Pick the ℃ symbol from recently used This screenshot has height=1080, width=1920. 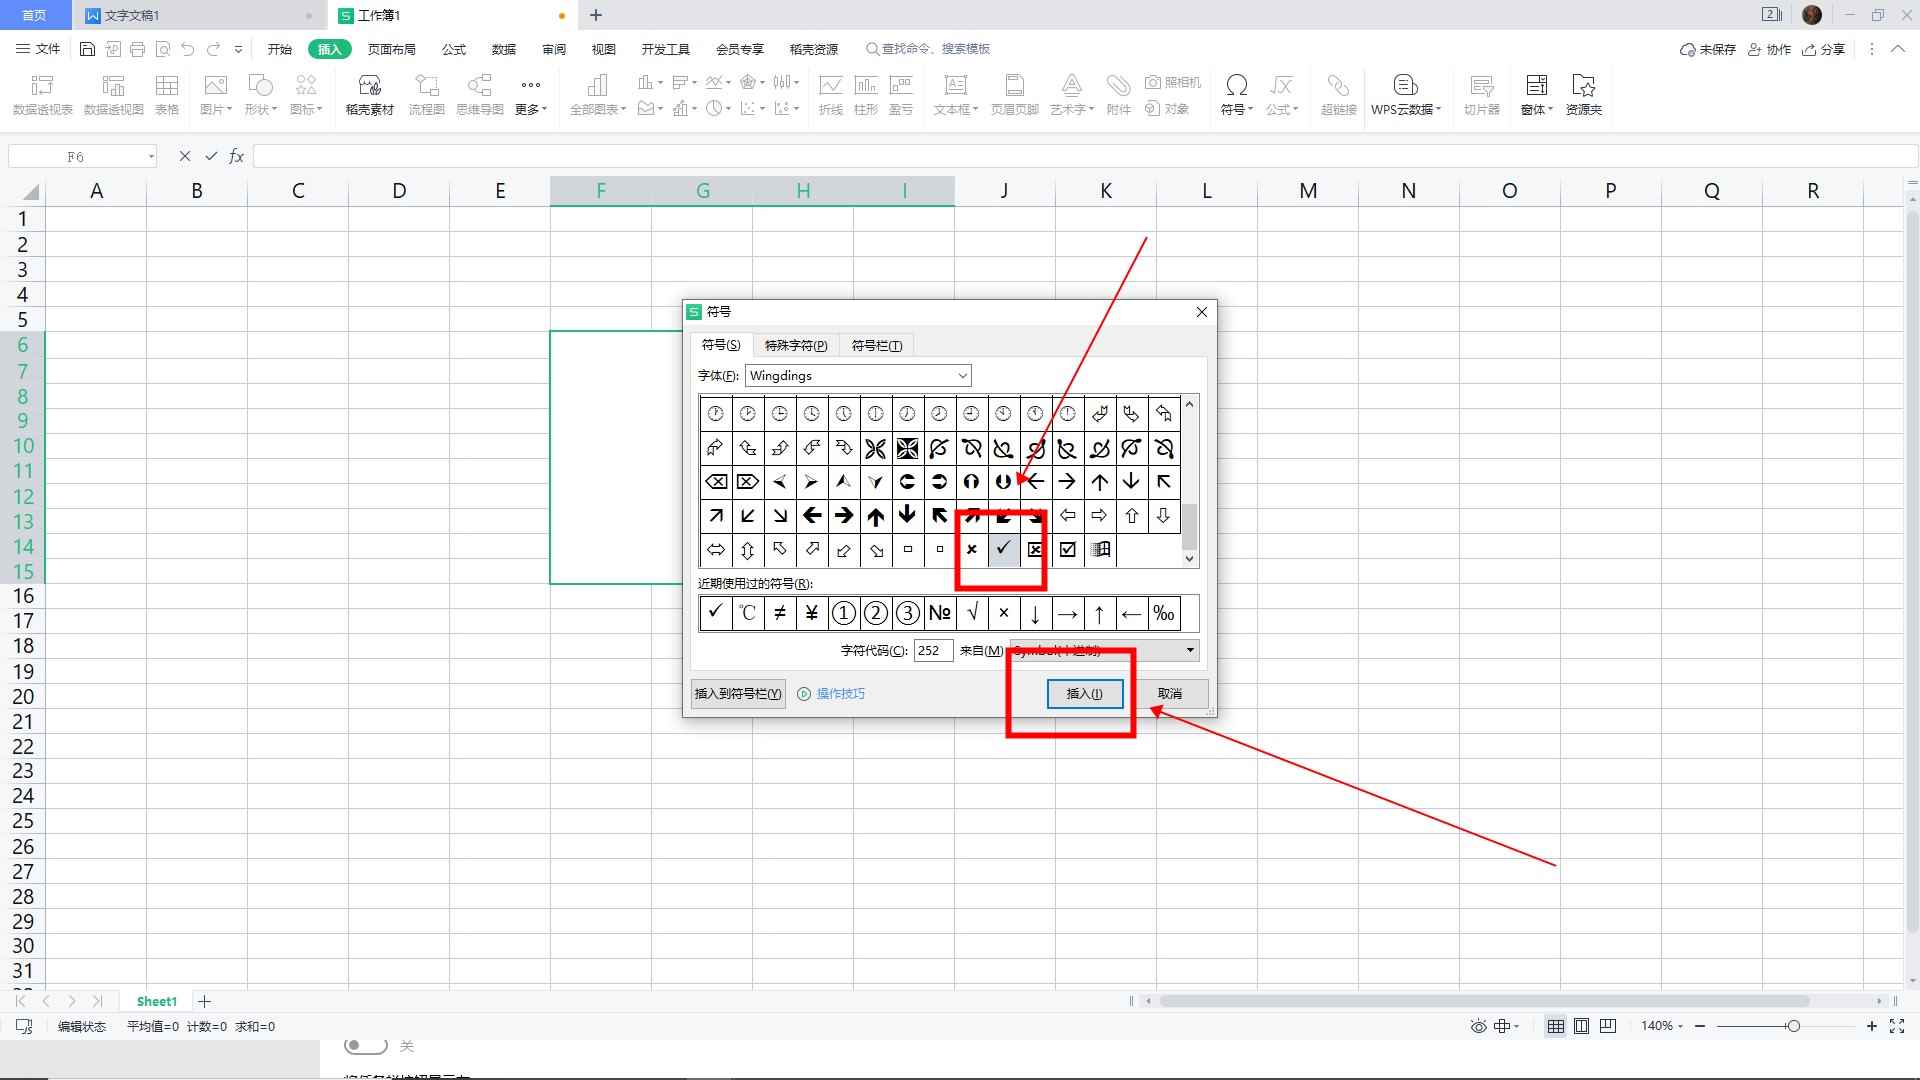click(747, 613)
